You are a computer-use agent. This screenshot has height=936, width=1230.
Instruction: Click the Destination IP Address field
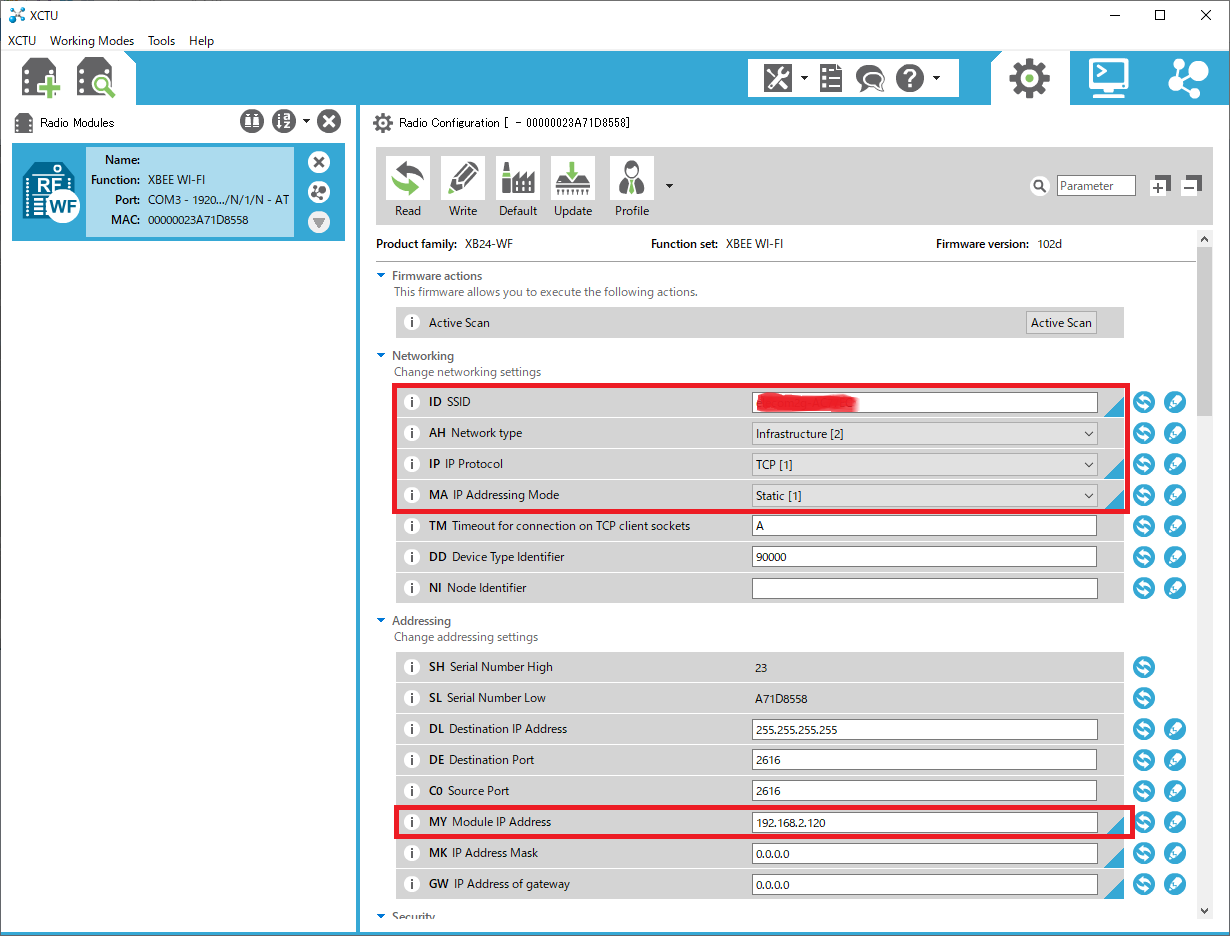[924, 729]
